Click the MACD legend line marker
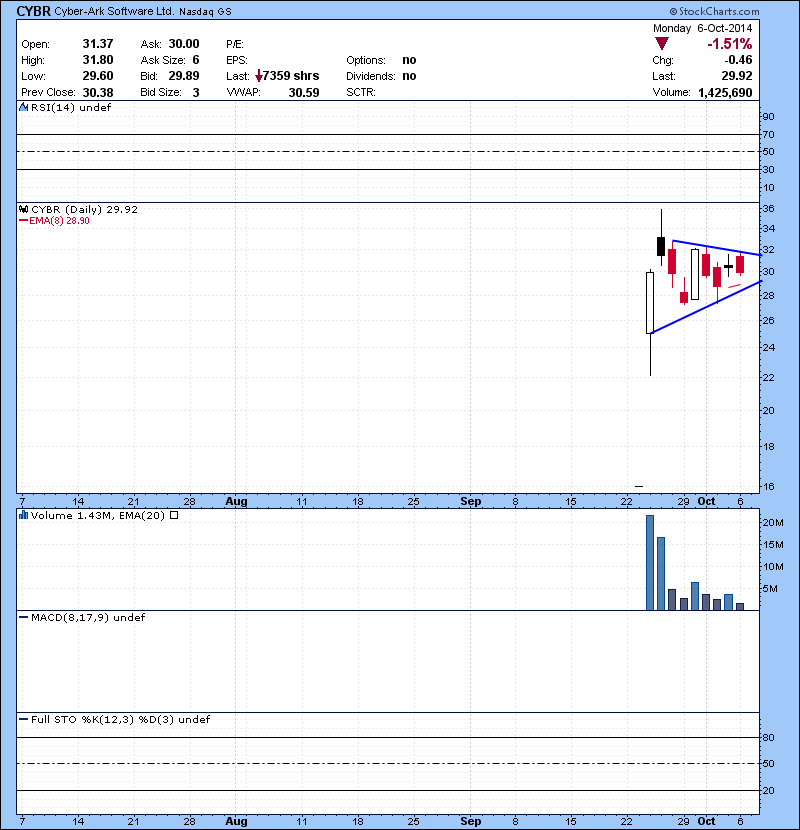This screenshot has height=830, width=800. point(23,617)
